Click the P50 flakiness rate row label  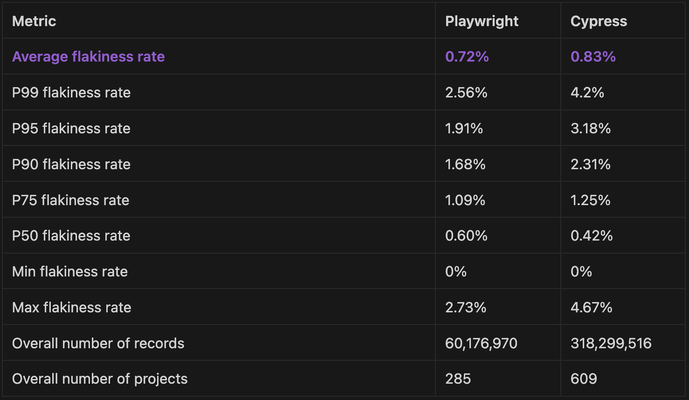click(71, 236)
